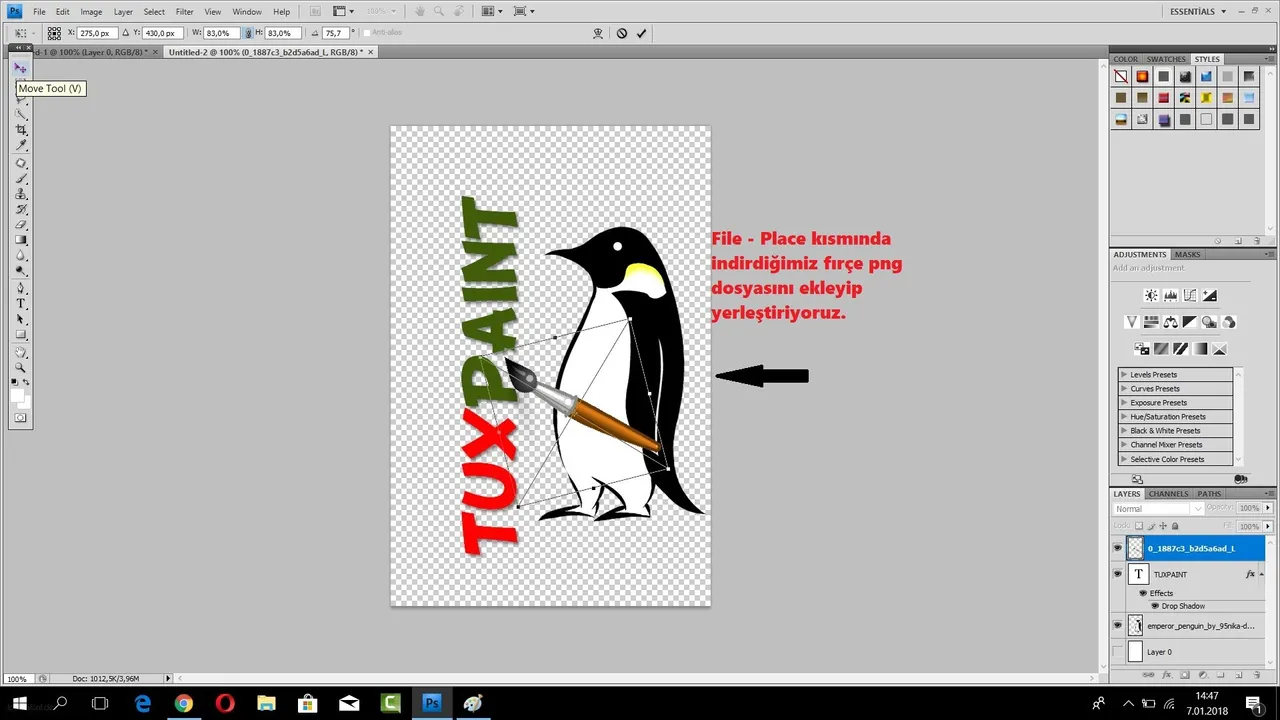Select the Clone Stamp tool
1280x720 pixels.
coord(20,195)
